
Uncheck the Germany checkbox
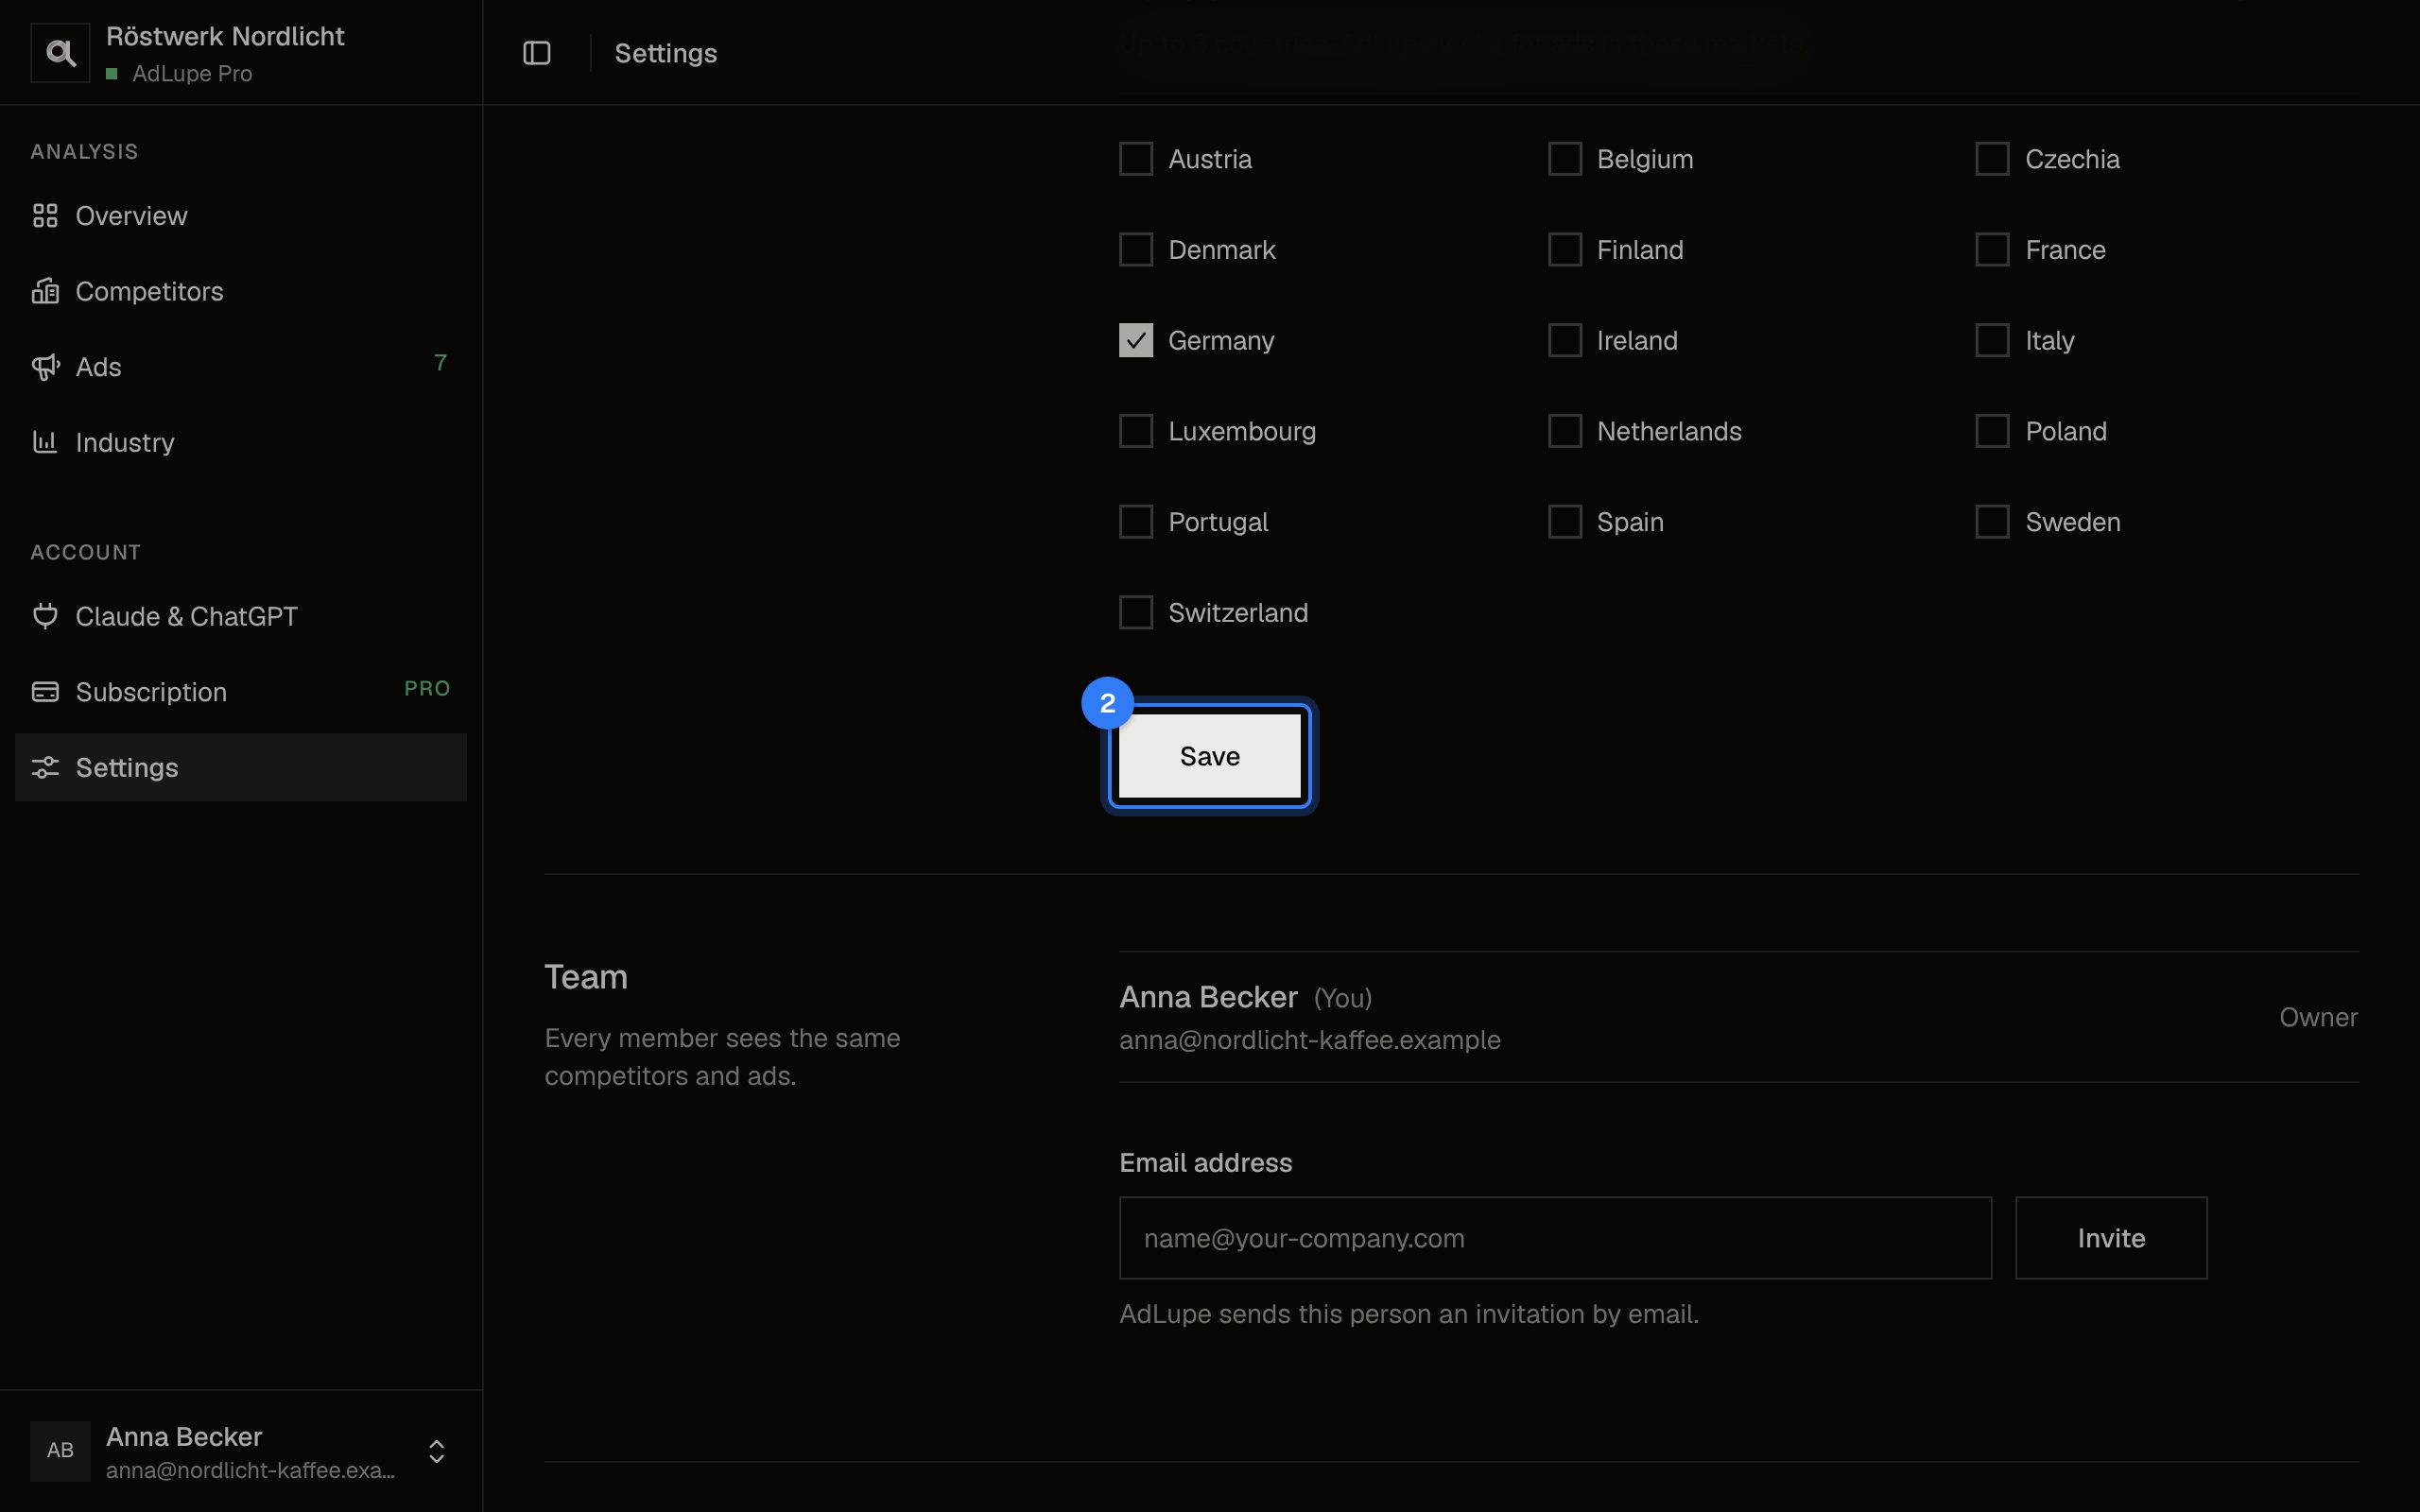coord(1136,340)
